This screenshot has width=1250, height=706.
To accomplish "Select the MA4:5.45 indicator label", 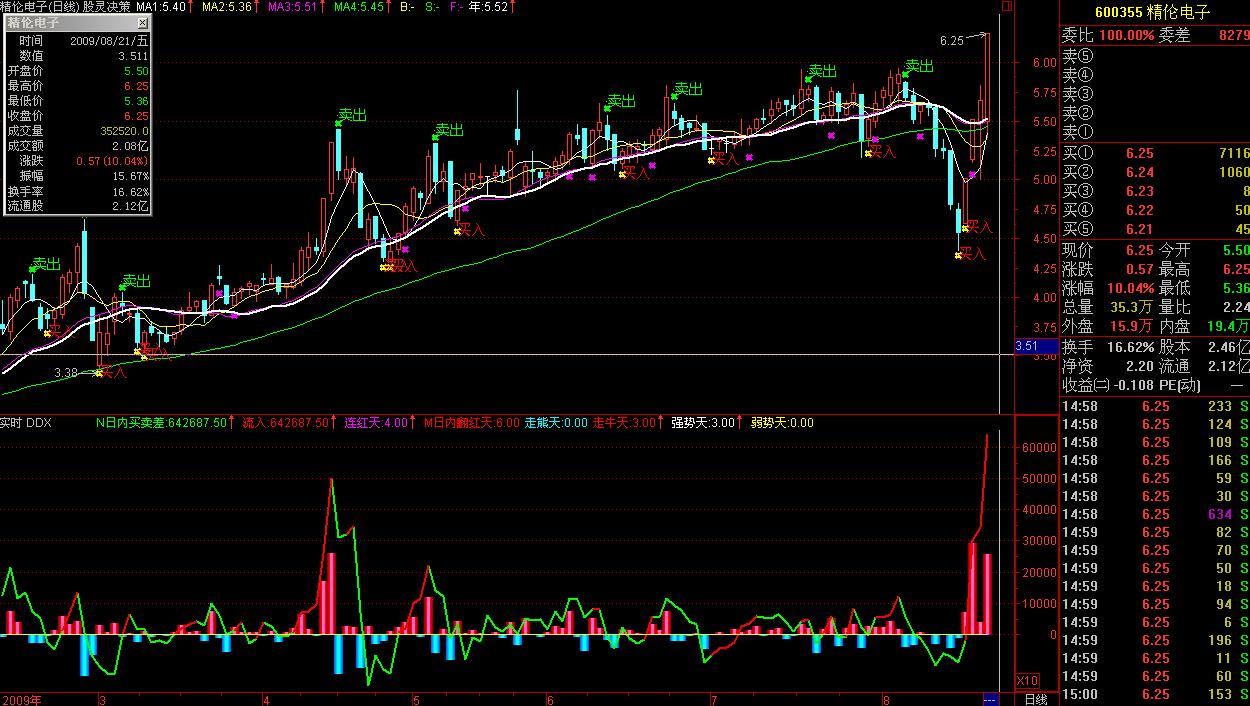I will tap(360, 7).
